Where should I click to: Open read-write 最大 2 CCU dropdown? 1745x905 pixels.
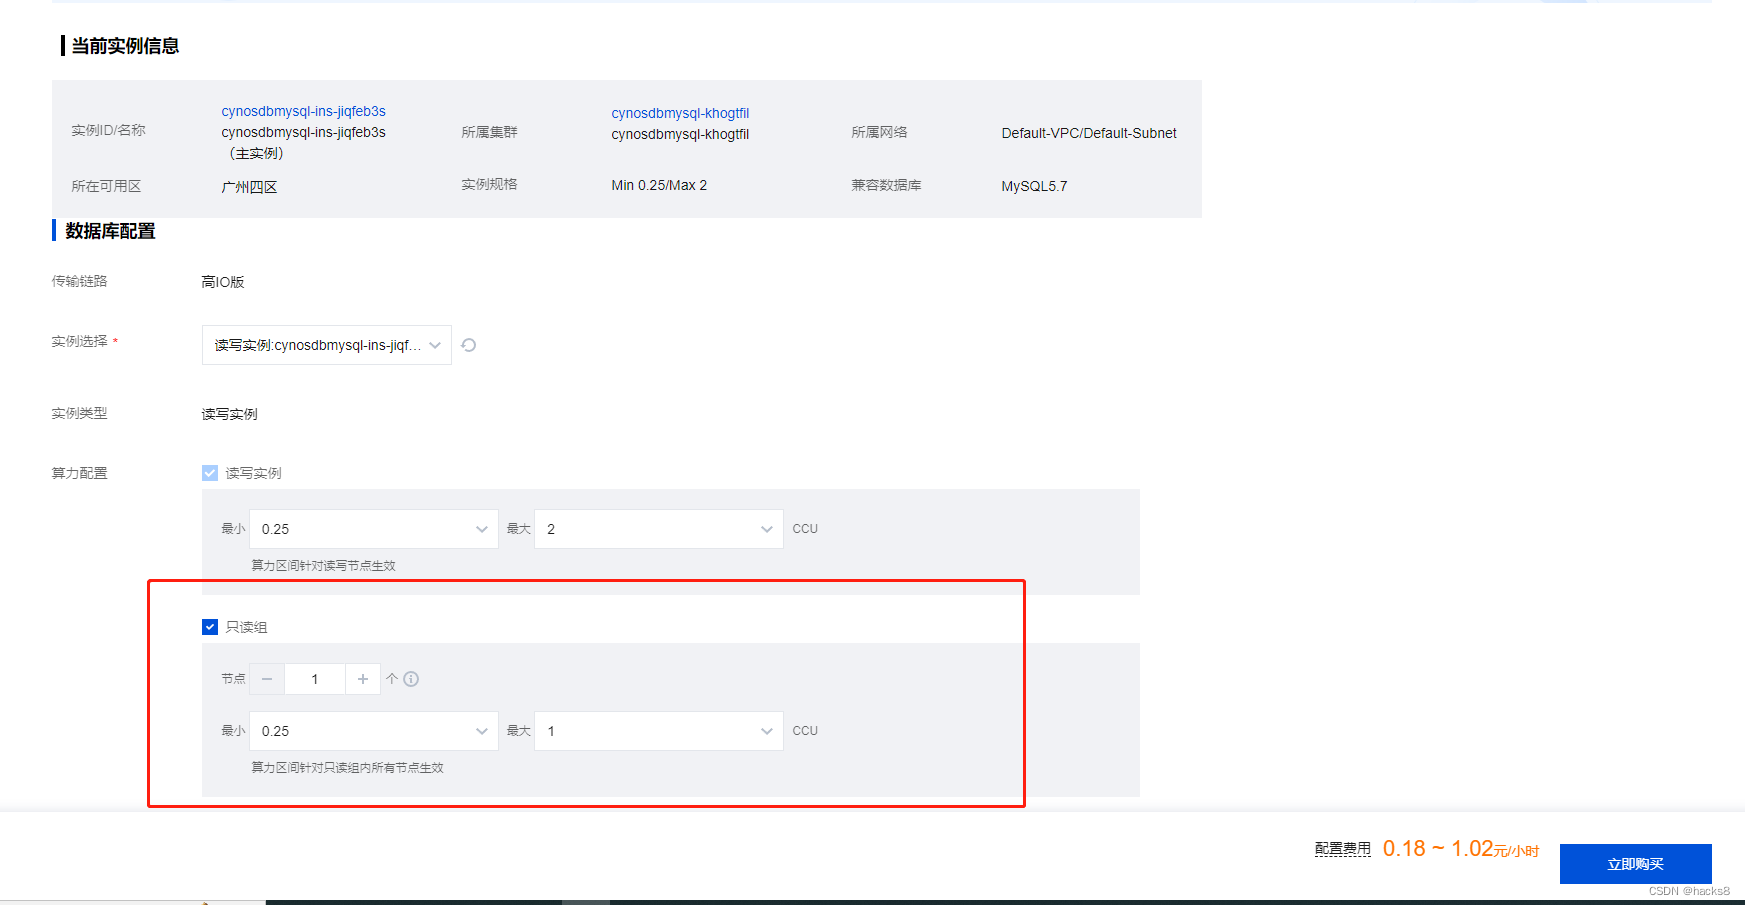point(659,529)
